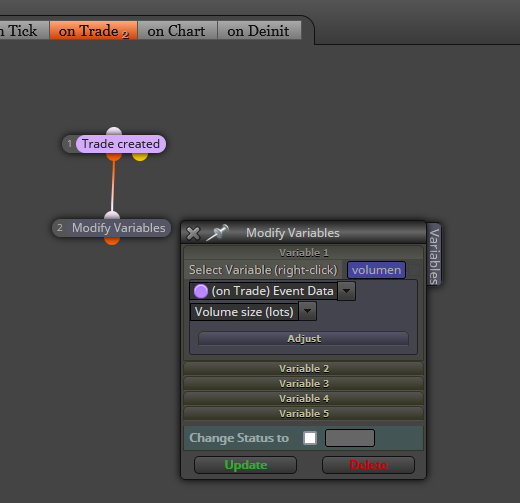Open the Volume size (lots) dropdown

(307, 311)
